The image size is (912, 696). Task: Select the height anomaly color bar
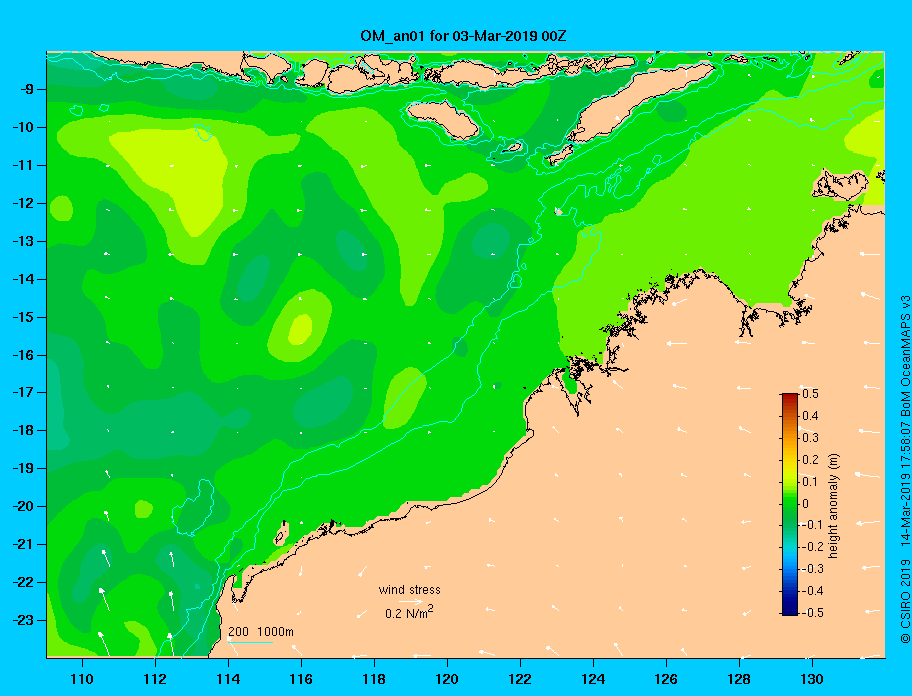click(x=790, y=504)
